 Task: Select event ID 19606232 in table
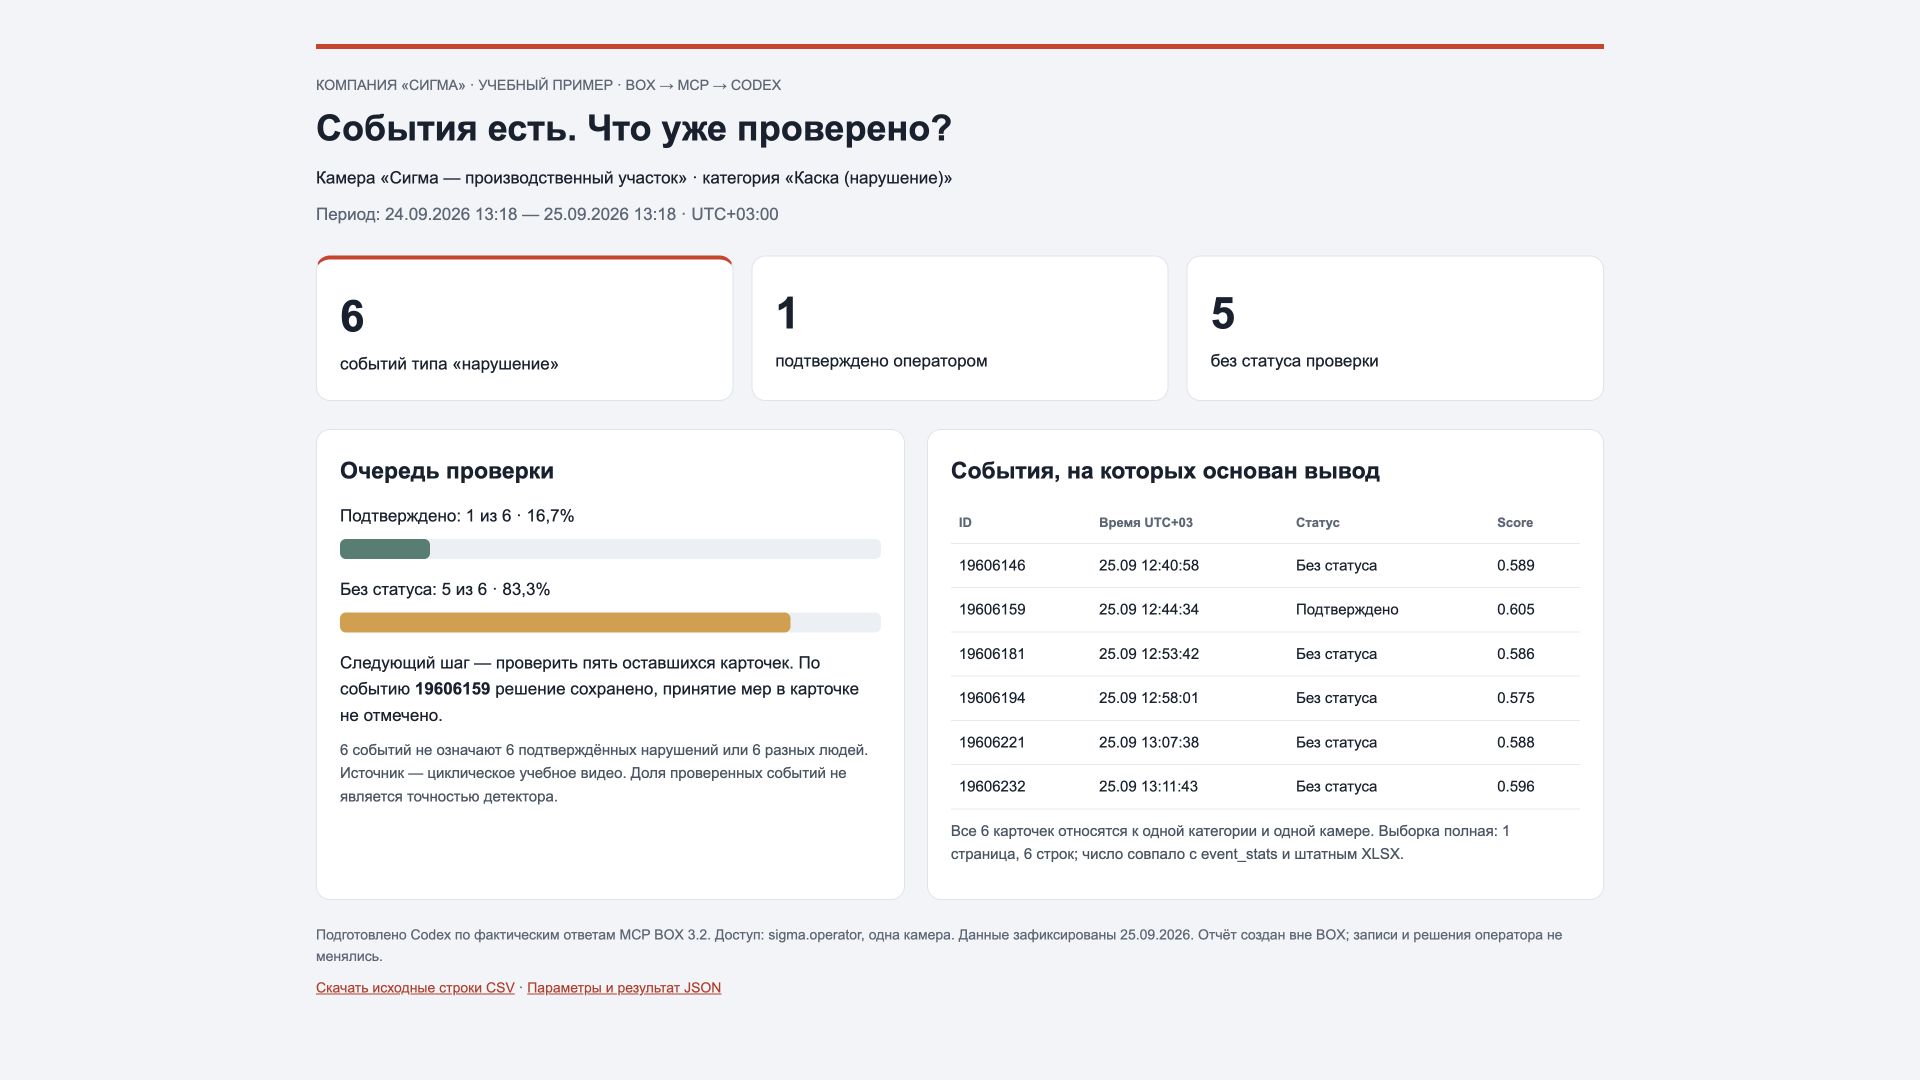click(x=992, y=787)
